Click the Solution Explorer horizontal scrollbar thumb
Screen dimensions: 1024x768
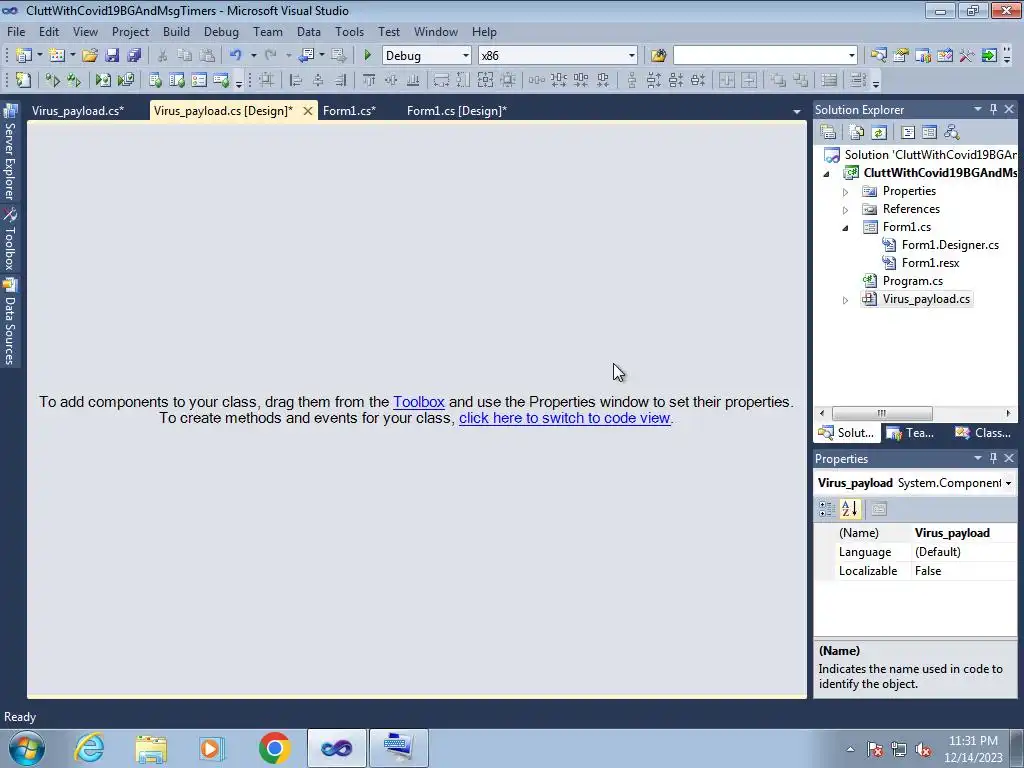[882, 413]
